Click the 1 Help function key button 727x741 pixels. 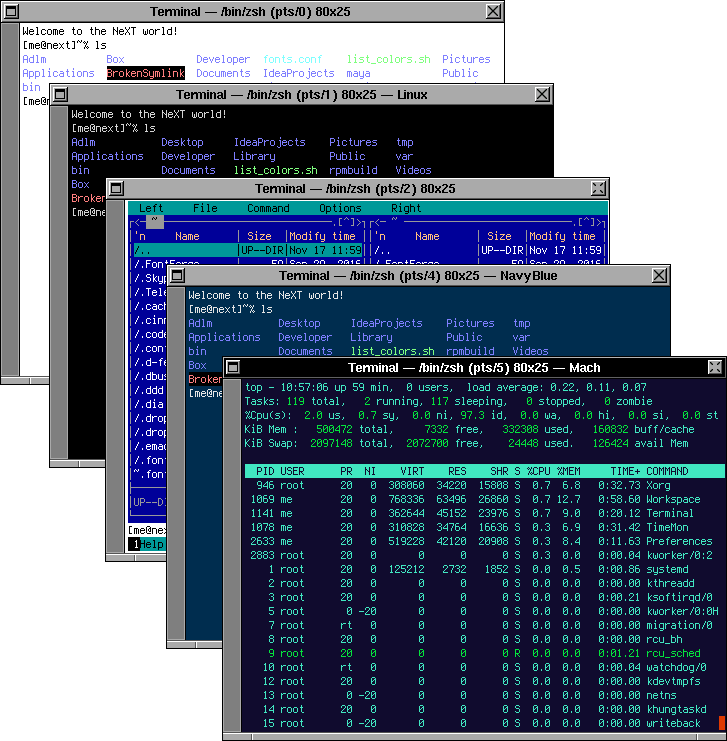click(147, 544)
